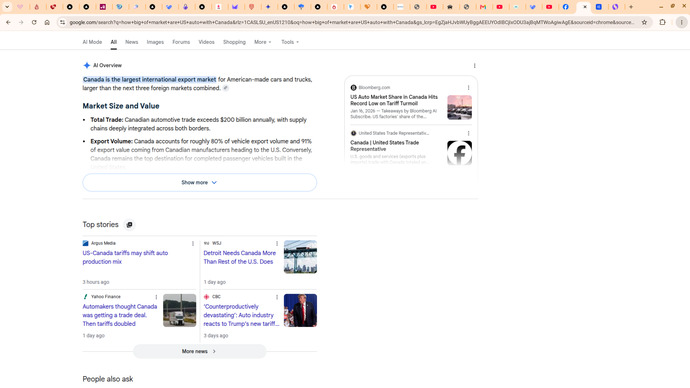Image resolution: width=690 pixels, height=388 pixels.
Task: Switch to the pink heart first tab
Action: (20, 7)
